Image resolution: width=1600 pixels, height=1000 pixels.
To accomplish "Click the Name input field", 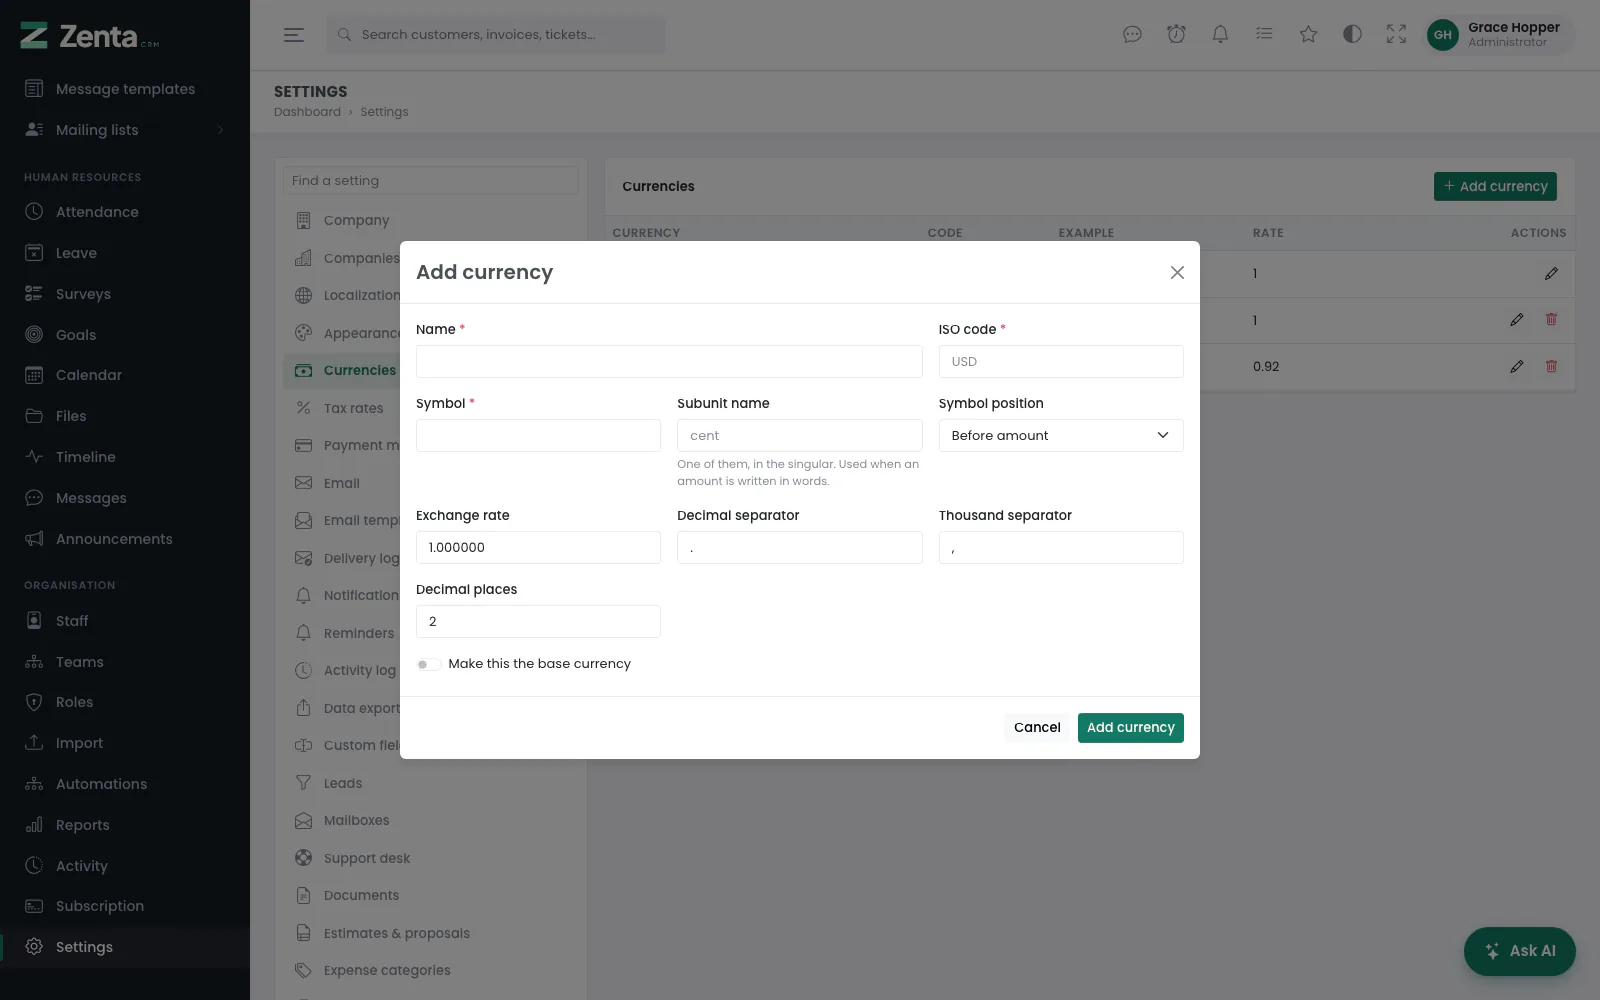I will [669, 361].
